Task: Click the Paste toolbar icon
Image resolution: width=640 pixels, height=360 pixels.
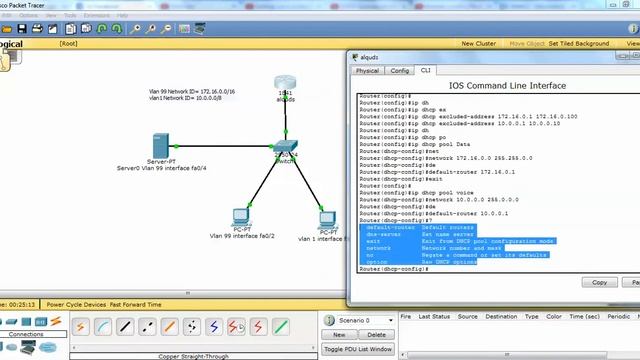Action: coord(86,29)
